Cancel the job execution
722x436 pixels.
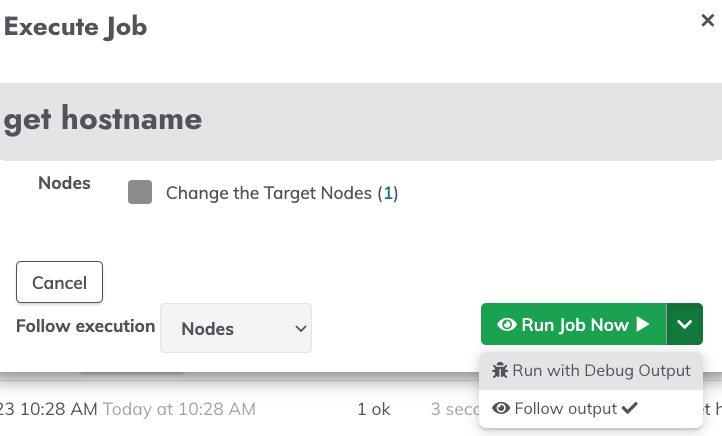coord(59,282)
